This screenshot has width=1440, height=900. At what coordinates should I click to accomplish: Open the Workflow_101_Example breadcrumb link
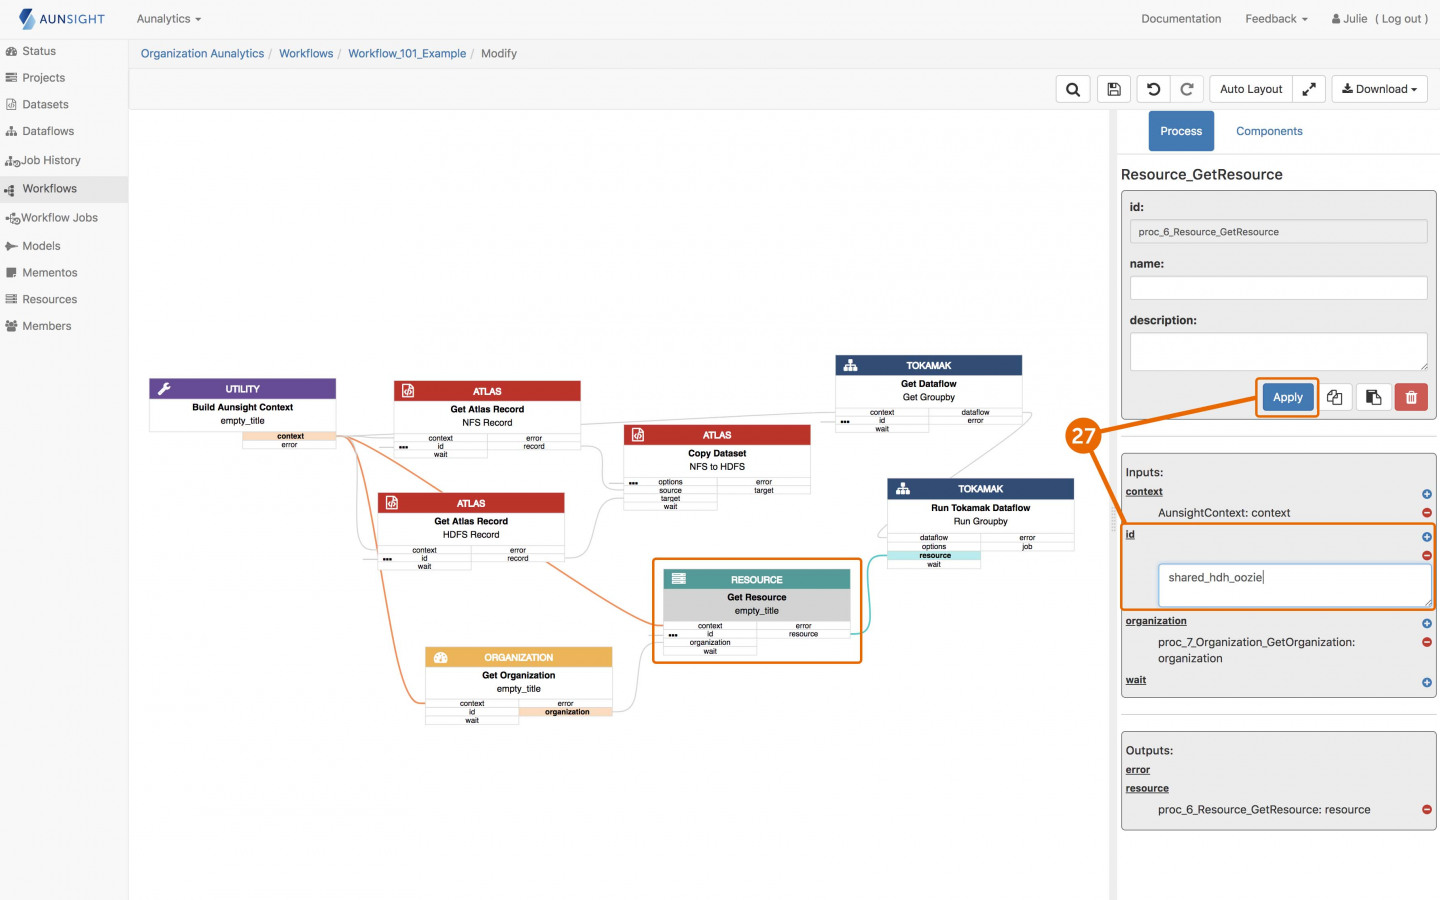coord(406,54)
